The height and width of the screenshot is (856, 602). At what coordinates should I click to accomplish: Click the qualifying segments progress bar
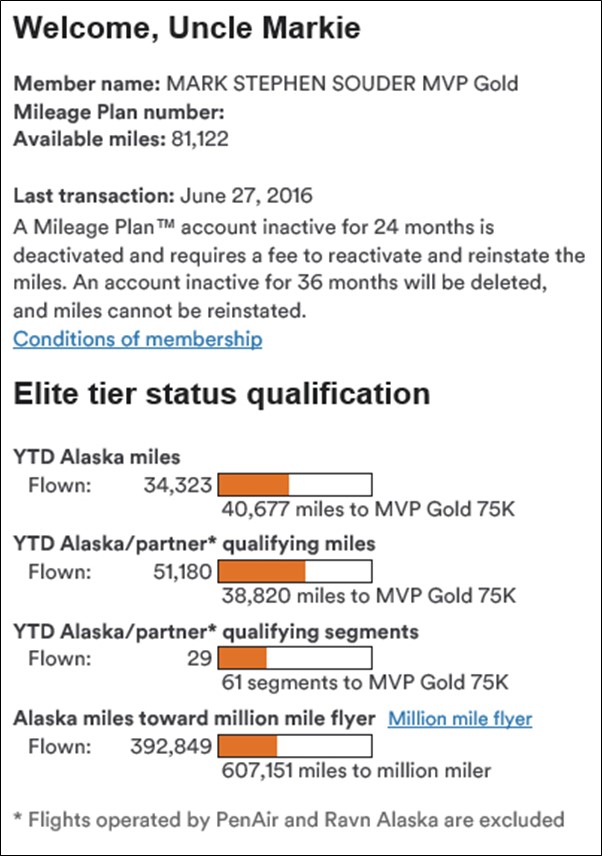coord(295,658)
